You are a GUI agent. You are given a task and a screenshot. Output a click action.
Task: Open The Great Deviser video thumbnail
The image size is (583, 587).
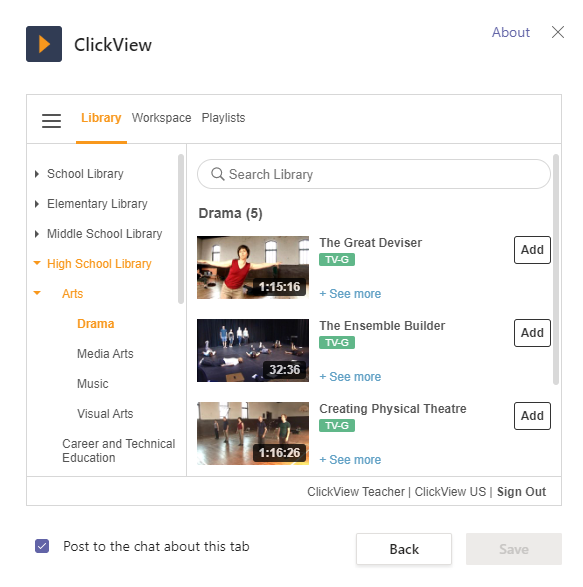point(253,267)
